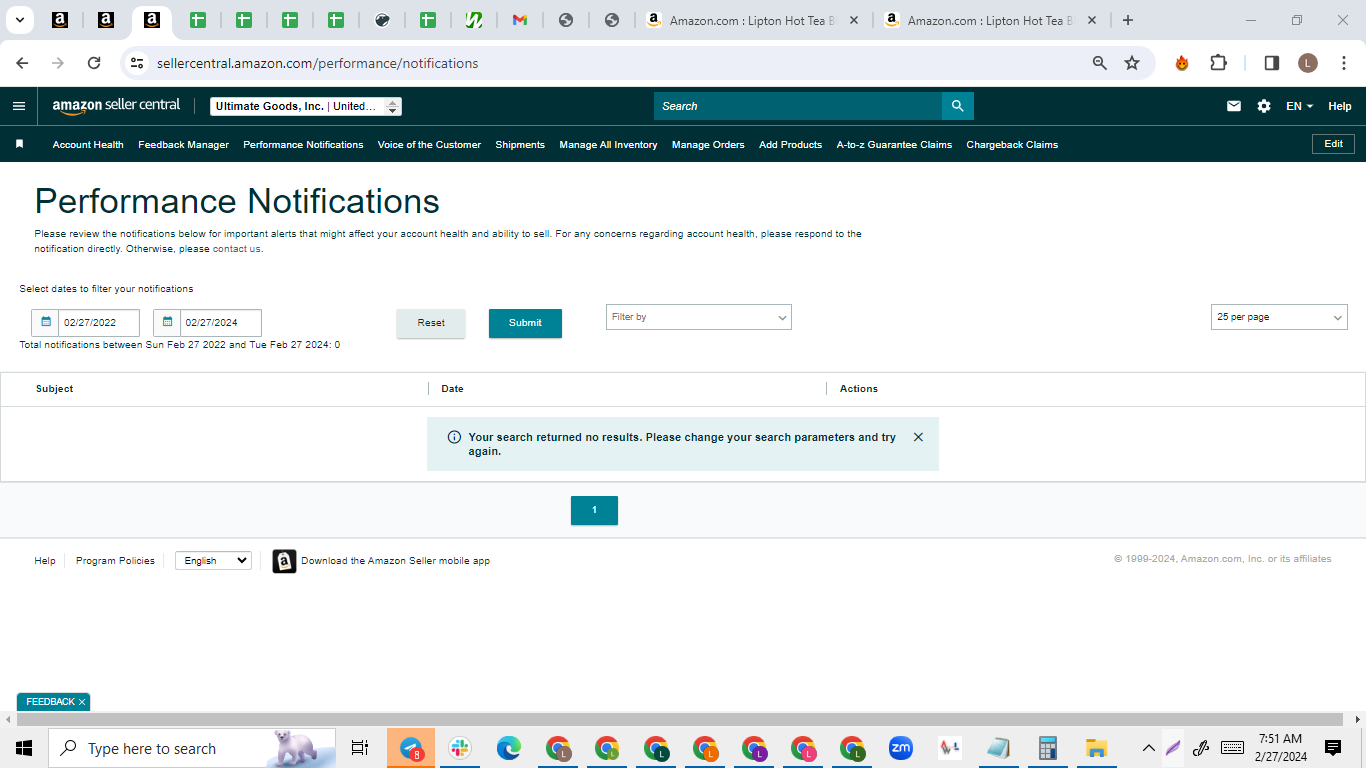1366x768 pixels.
Task: Expand the Filter by dropdown
Action: pyautogui.click(x=699, y=317)
